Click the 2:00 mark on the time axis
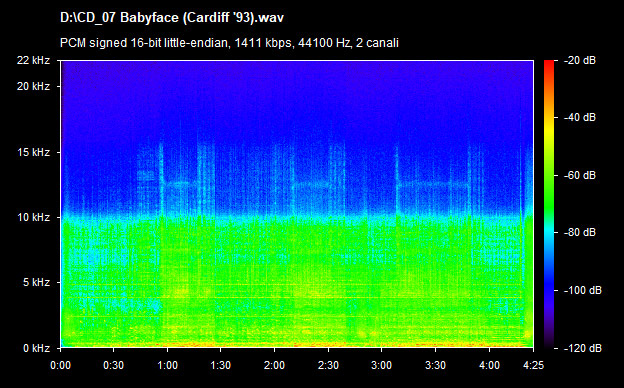The height and width of the screenshot is (388, 624). coord(275,365)
